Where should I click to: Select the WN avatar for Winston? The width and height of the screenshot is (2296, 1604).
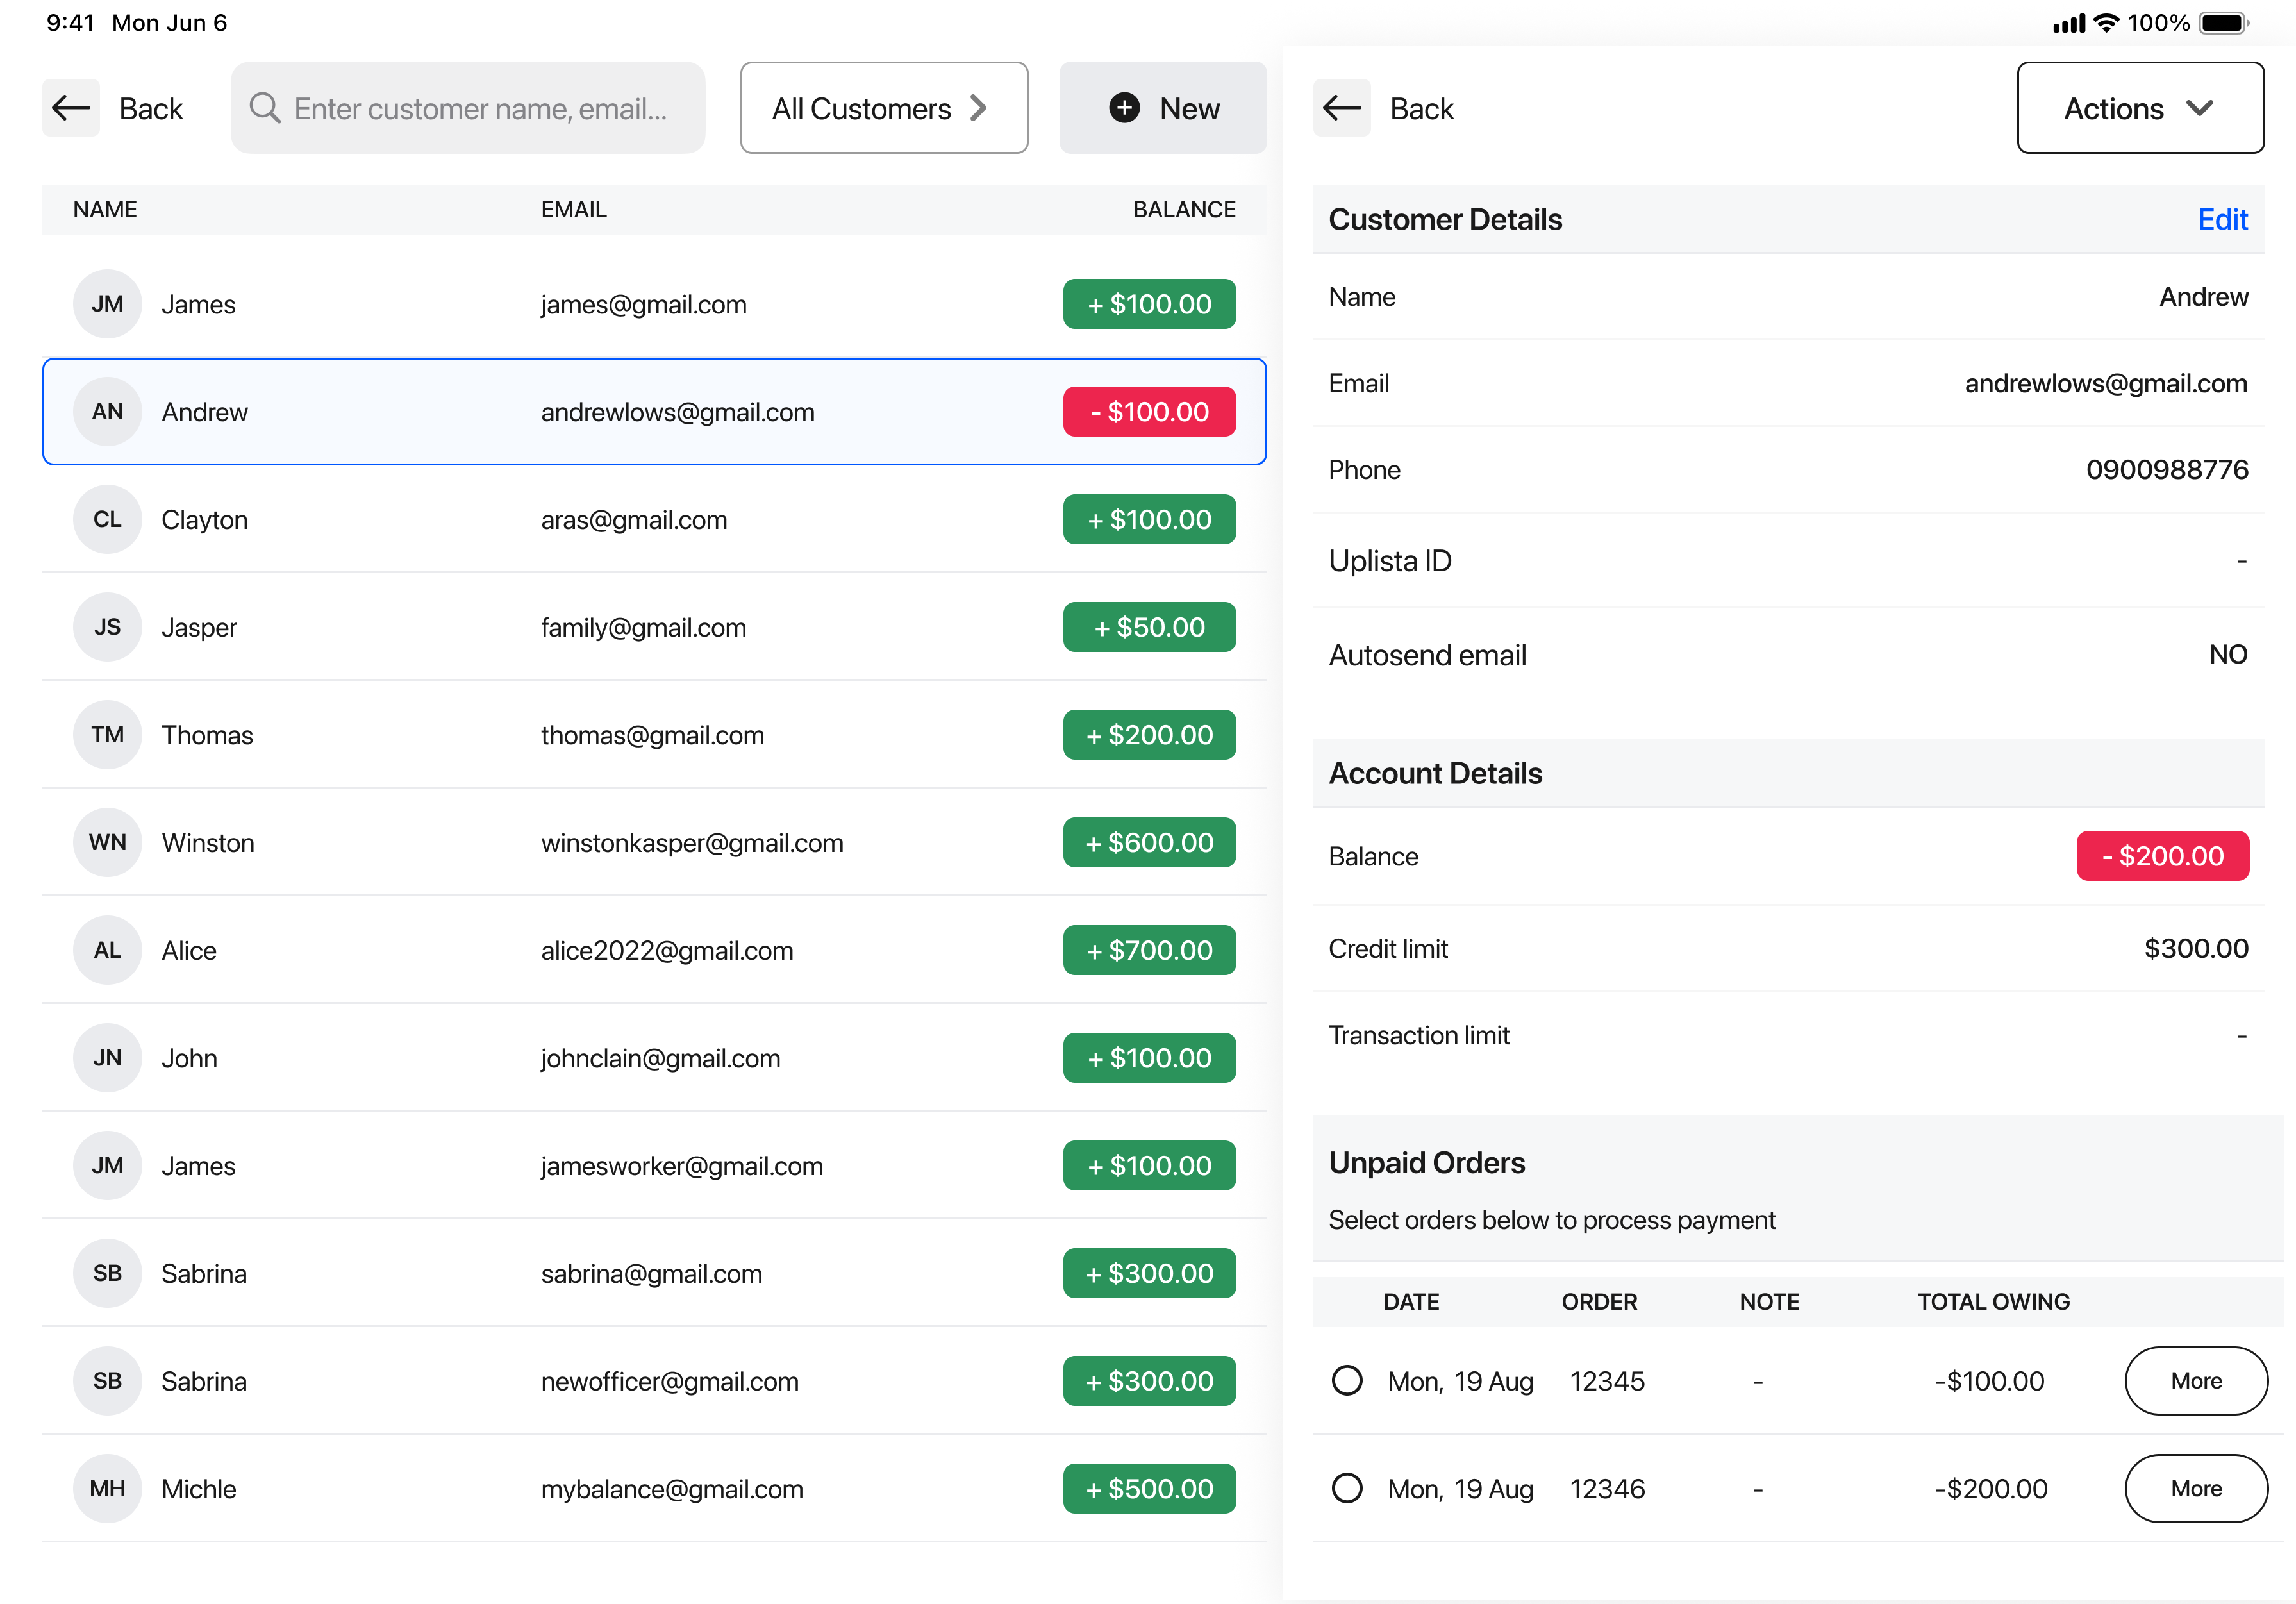(x=107, y=843)
